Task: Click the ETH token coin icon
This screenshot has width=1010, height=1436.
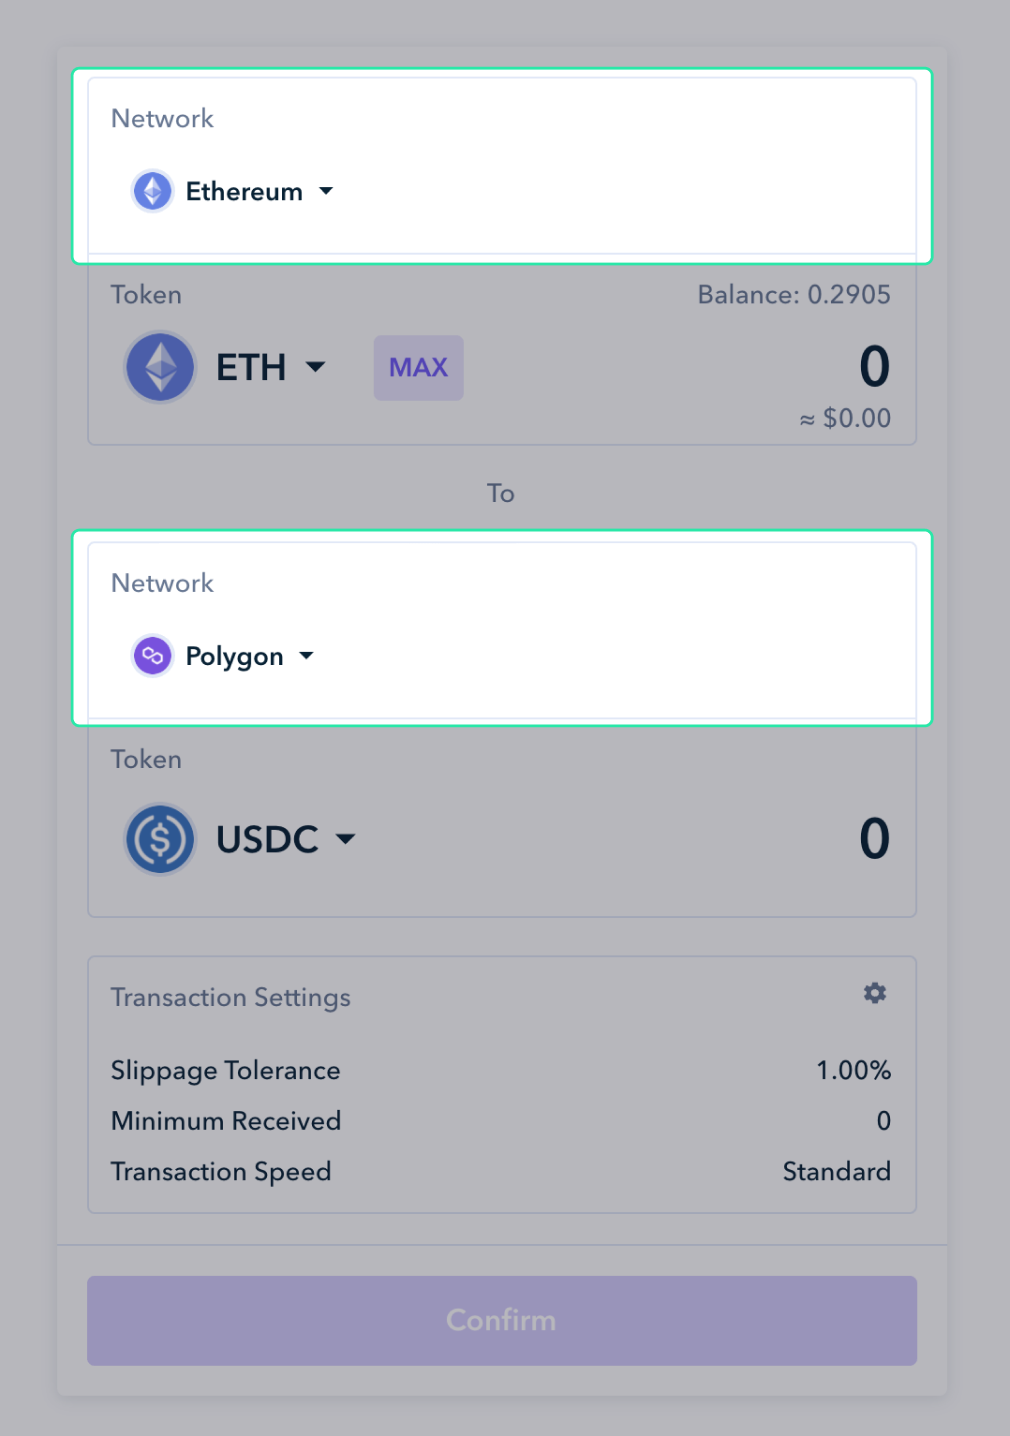Action: click(160, 367)
